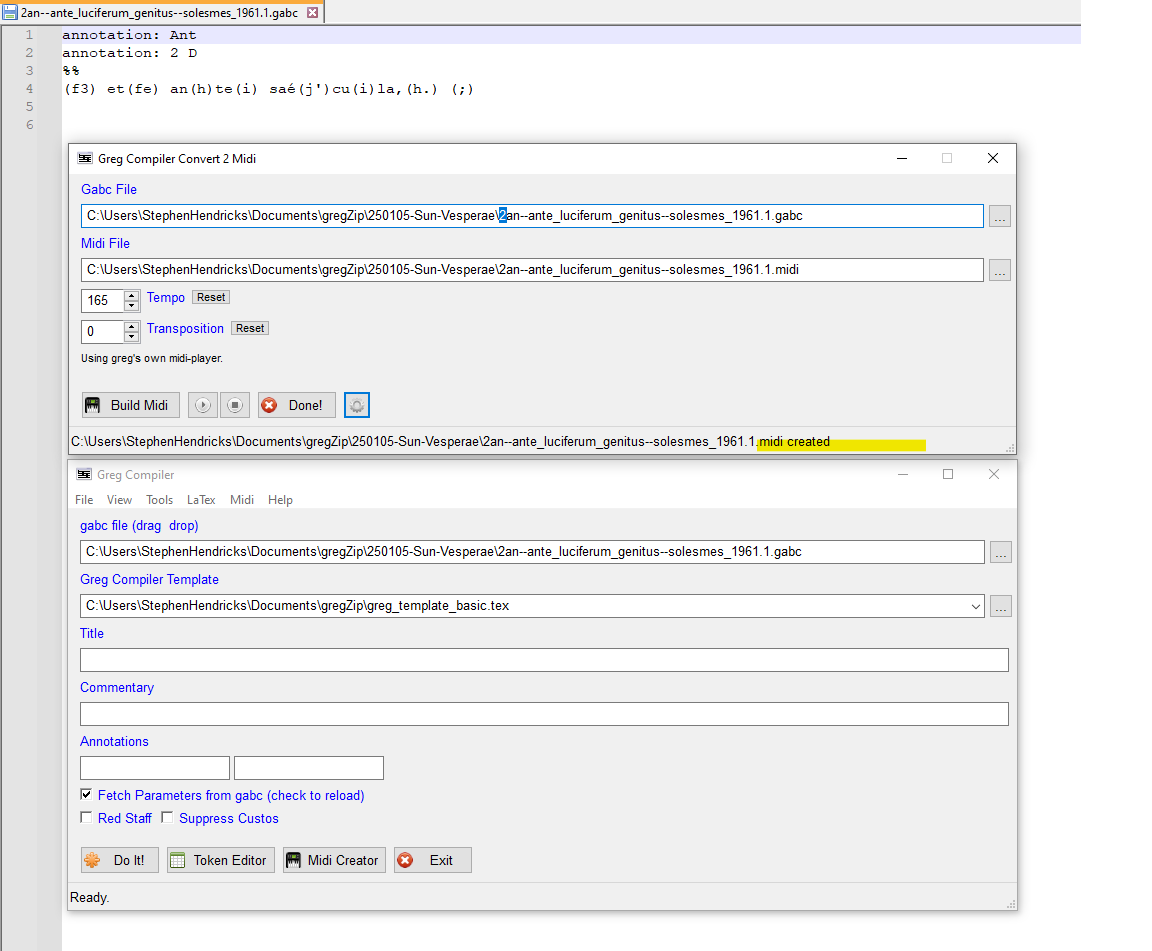Increase the Tempo value

tap(132, 295)
